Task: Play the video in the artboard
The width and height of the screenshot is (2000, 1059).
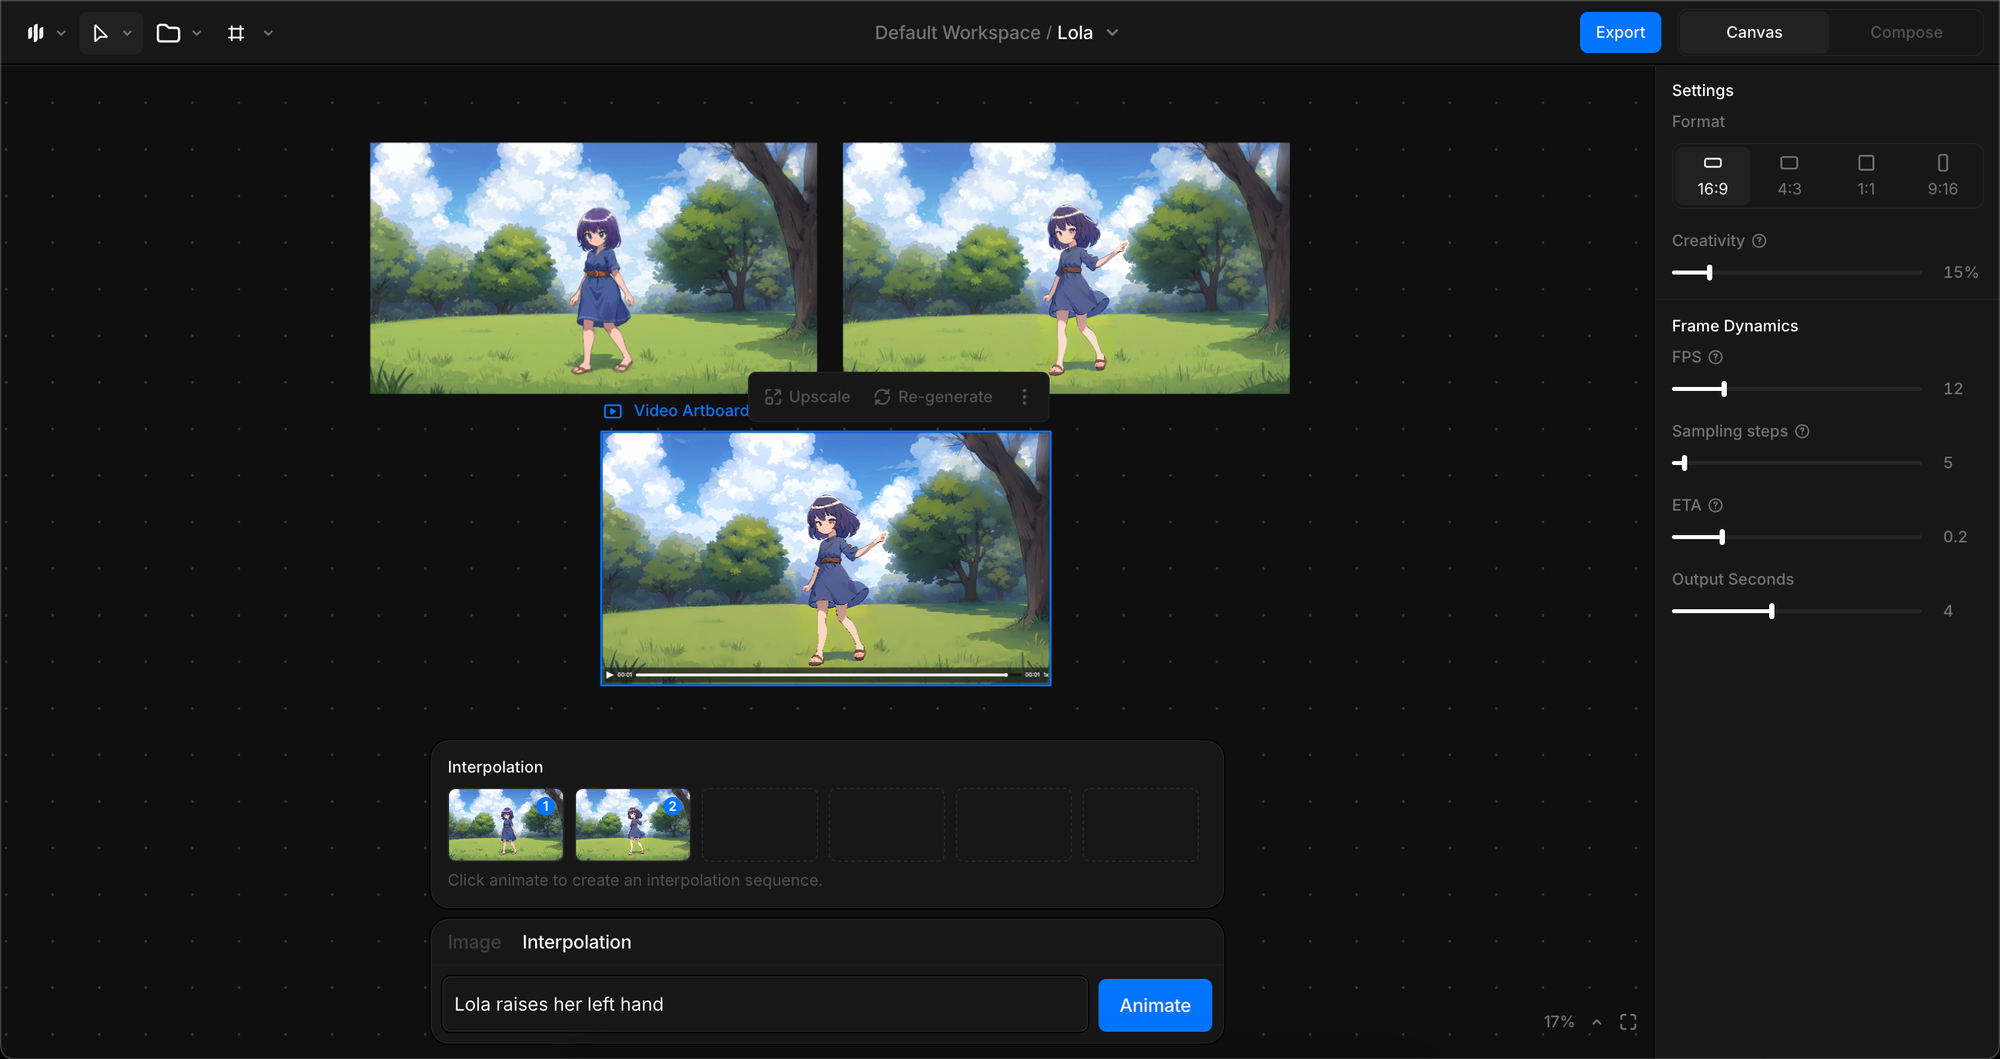Action: 610,675
